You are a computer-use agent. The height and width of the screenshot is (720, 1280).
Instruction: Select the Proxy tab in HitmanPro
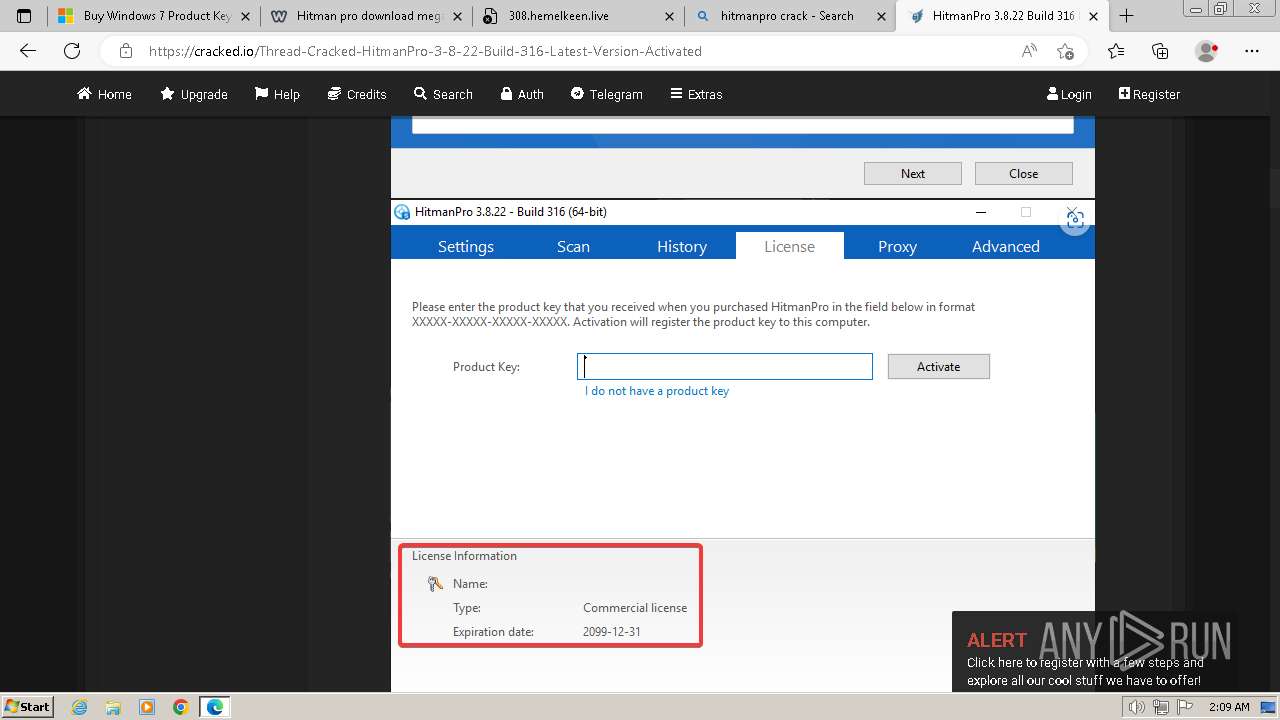click(x=897, y=246)
